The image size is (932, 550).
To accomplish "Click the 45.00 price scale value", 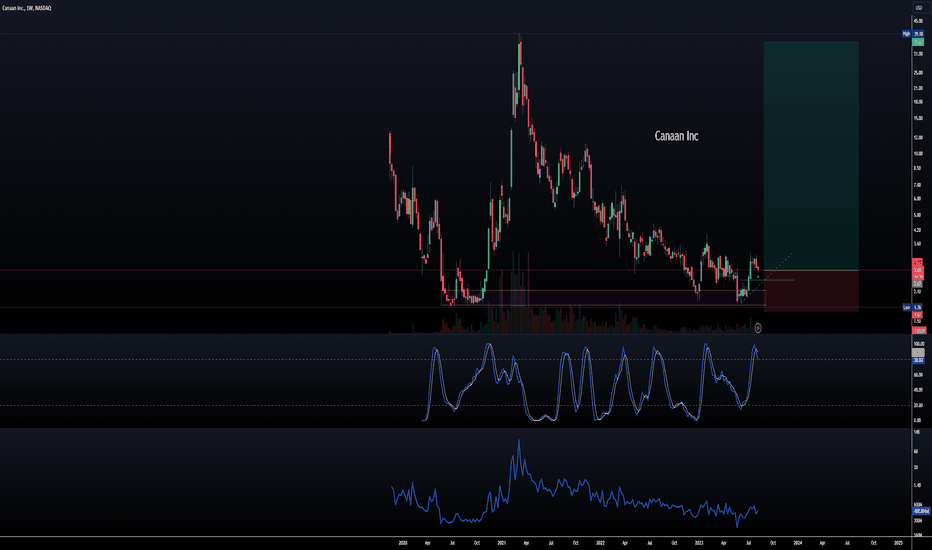I will (918, 21).
